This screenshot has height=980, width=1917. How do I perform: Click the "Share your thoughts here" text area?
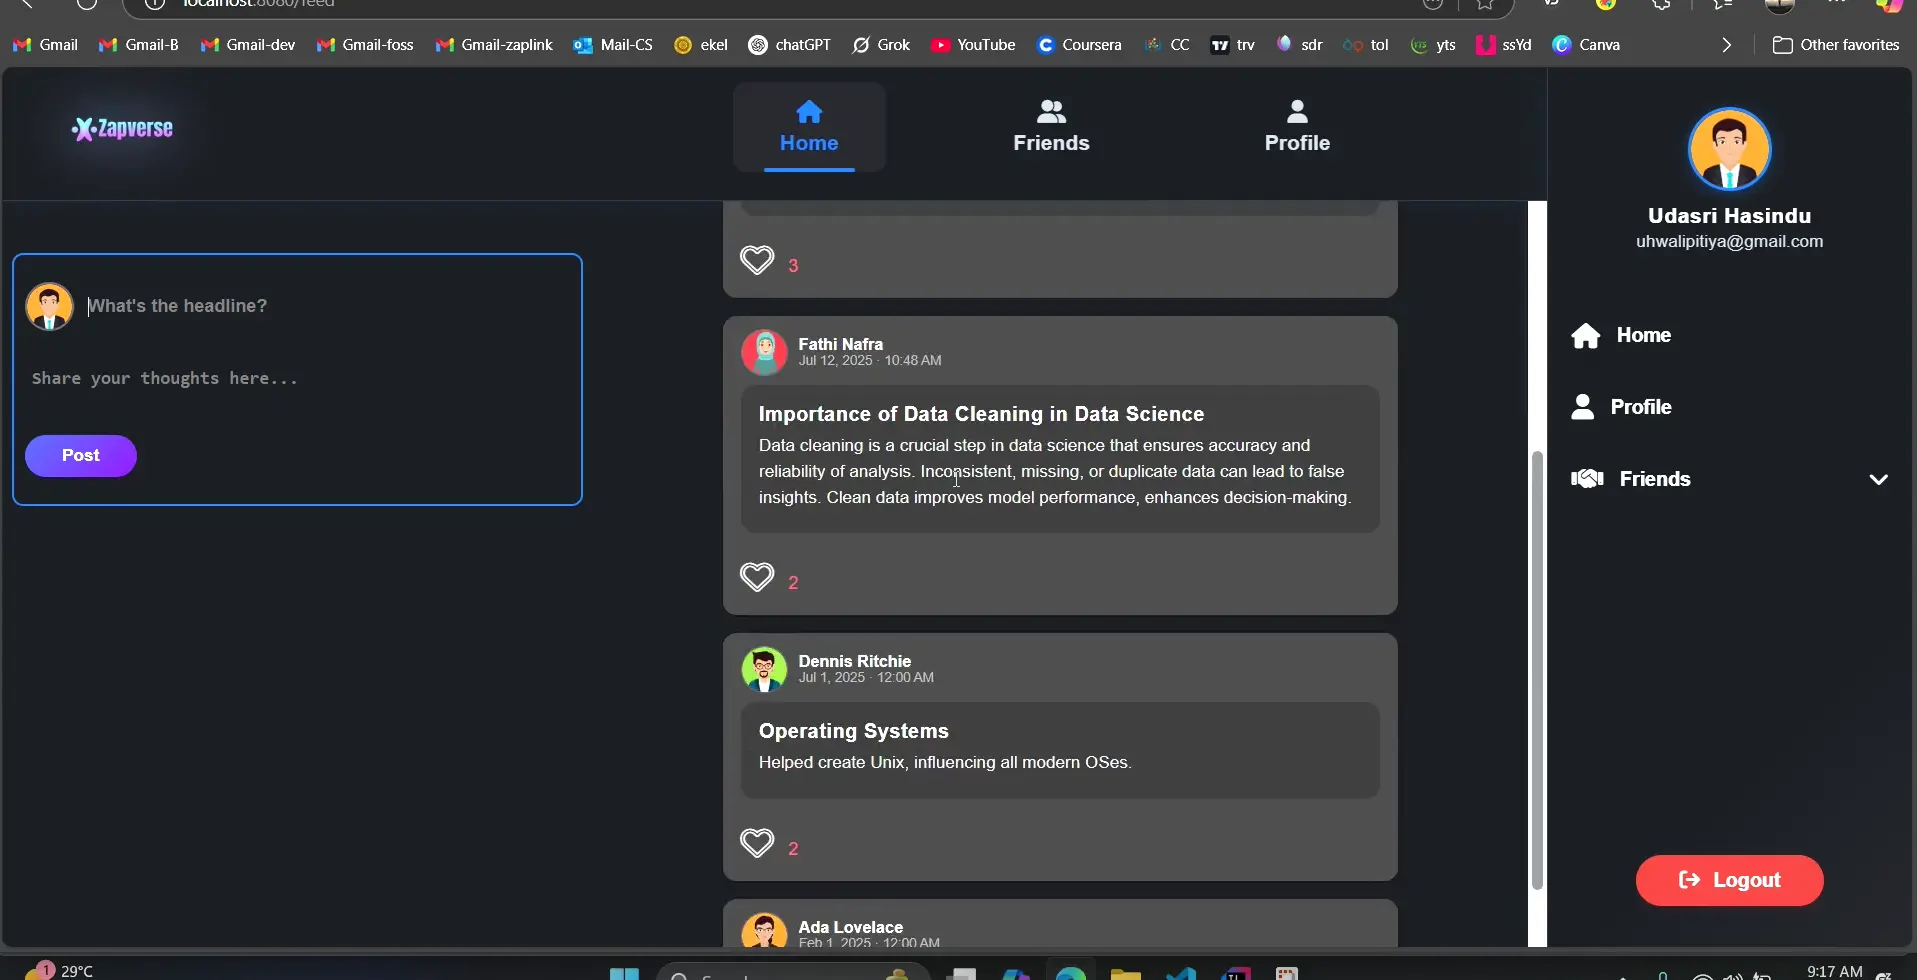click(x=290, y=379)
